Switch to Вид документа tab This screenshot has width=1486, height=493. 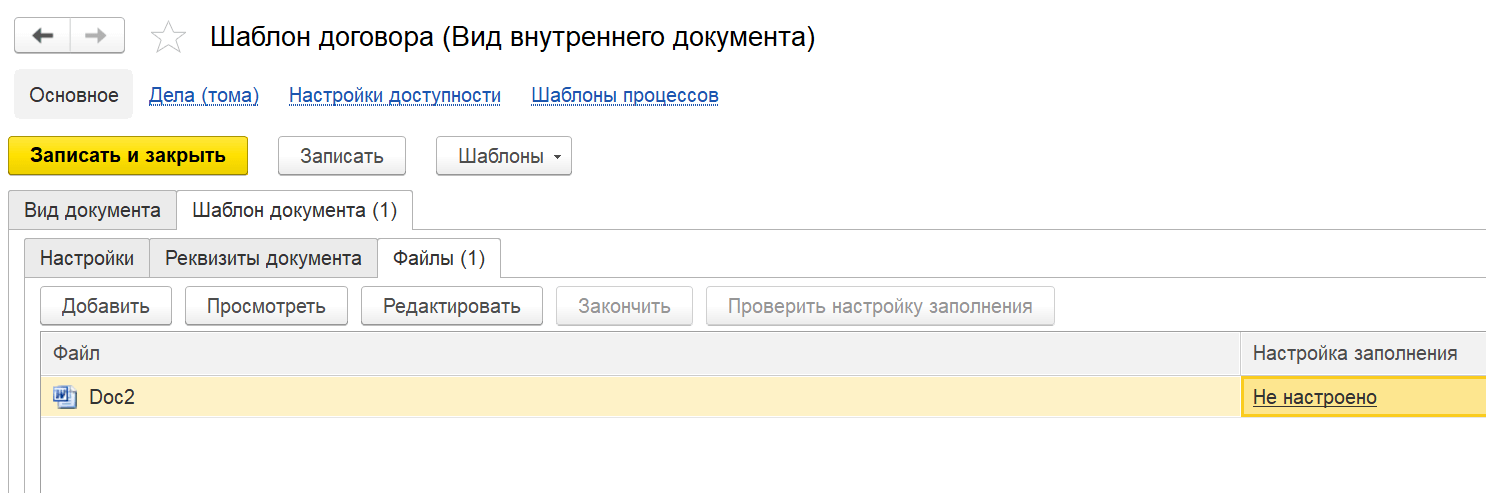tap(92, 211)
